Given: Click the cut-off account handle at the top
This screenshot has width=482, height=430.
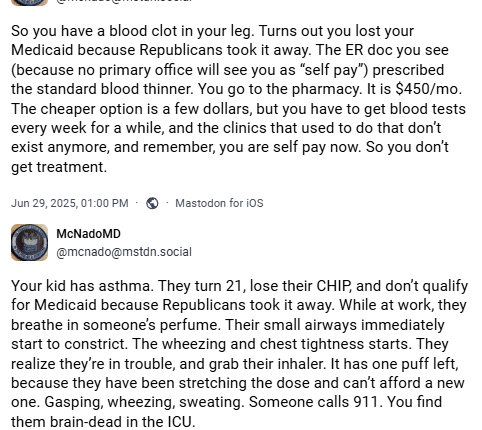Looking at the screenshot, I should (x=124, y=1).
